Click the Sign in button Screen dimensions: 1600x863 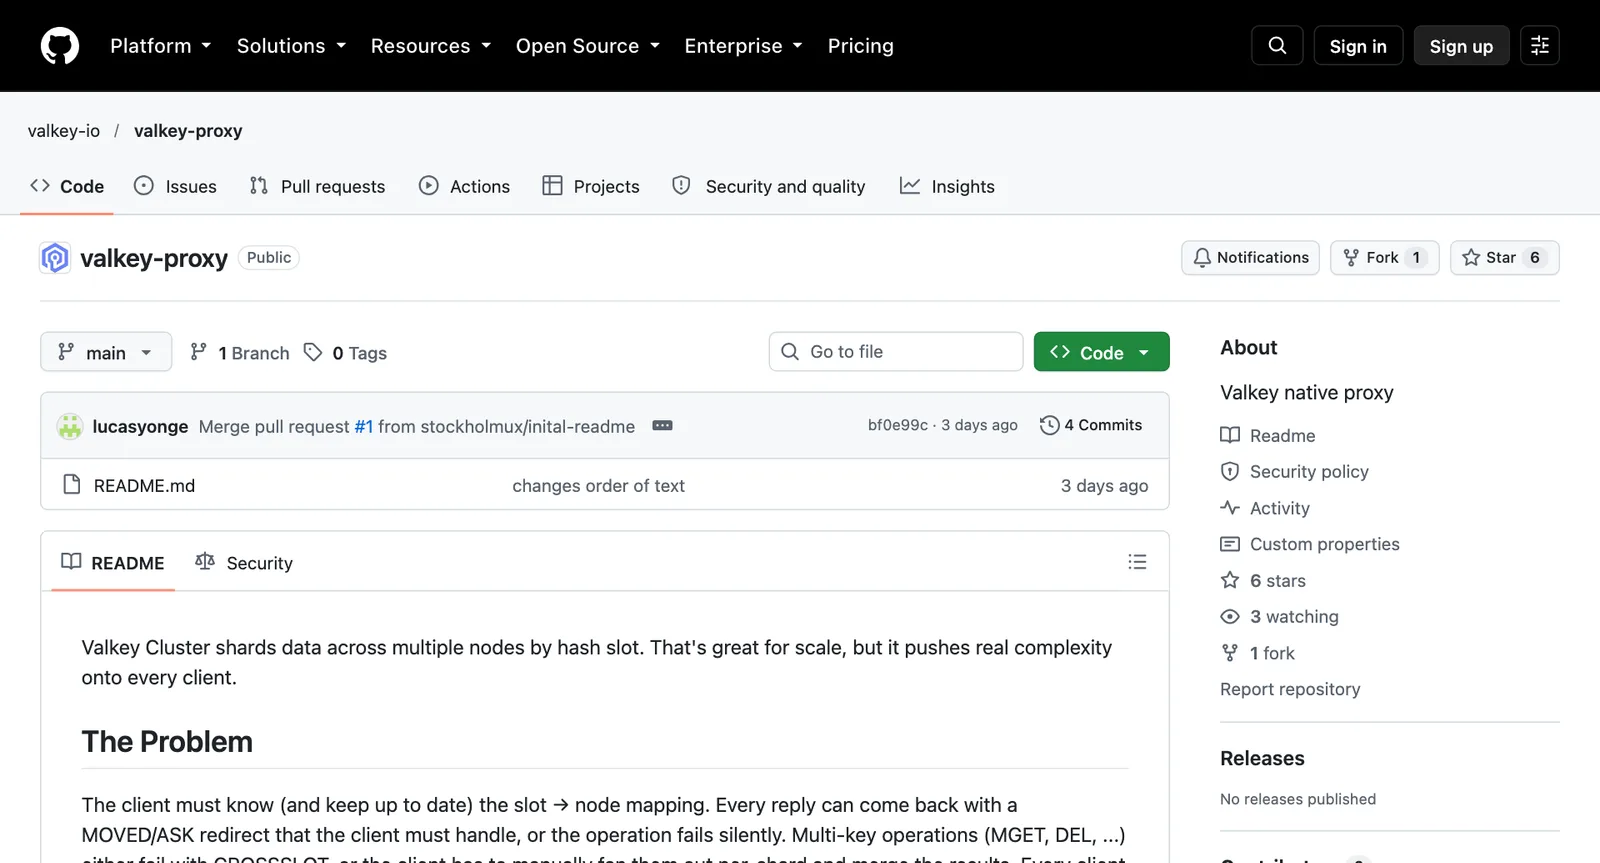click(1357, 46)
